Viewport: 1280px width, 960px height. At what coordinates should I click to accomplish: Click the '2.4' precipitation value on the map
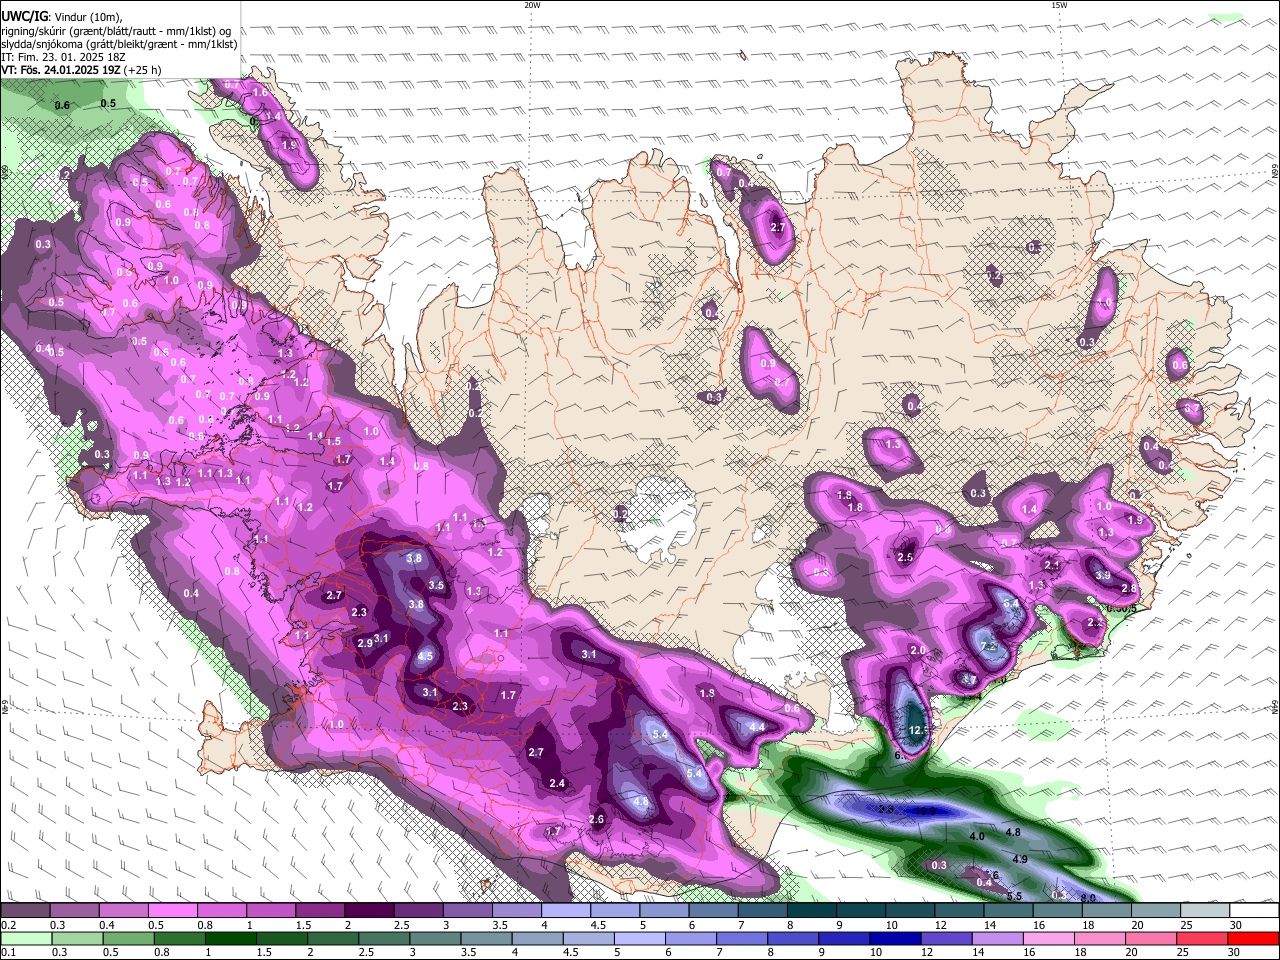[557, 783]
